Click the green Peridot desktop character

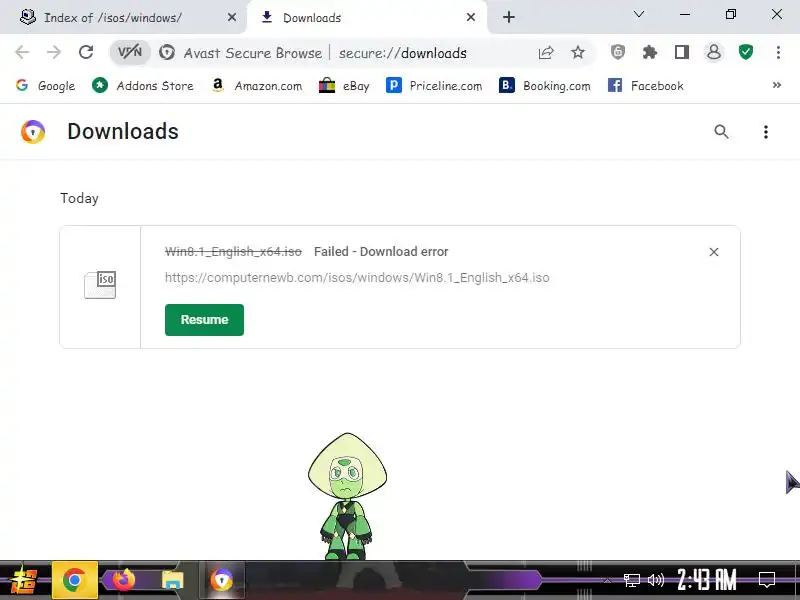click(347, 496)
